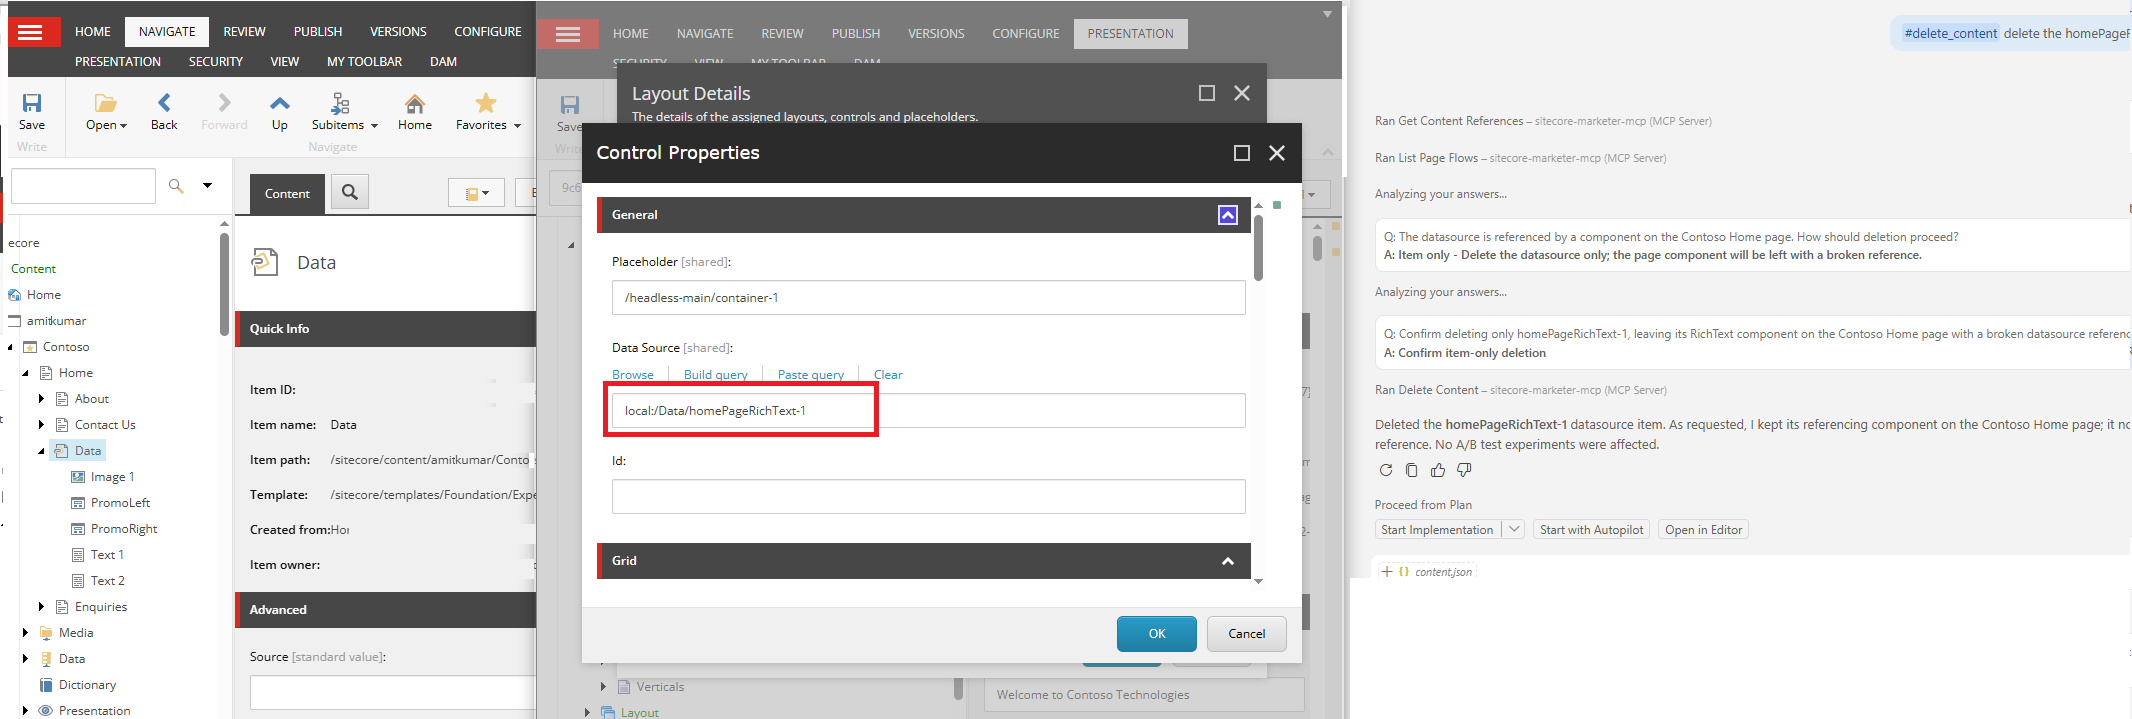Open the Subitems icon
The height and width of the screenshot is (719, 2132).
click(340, 103)
